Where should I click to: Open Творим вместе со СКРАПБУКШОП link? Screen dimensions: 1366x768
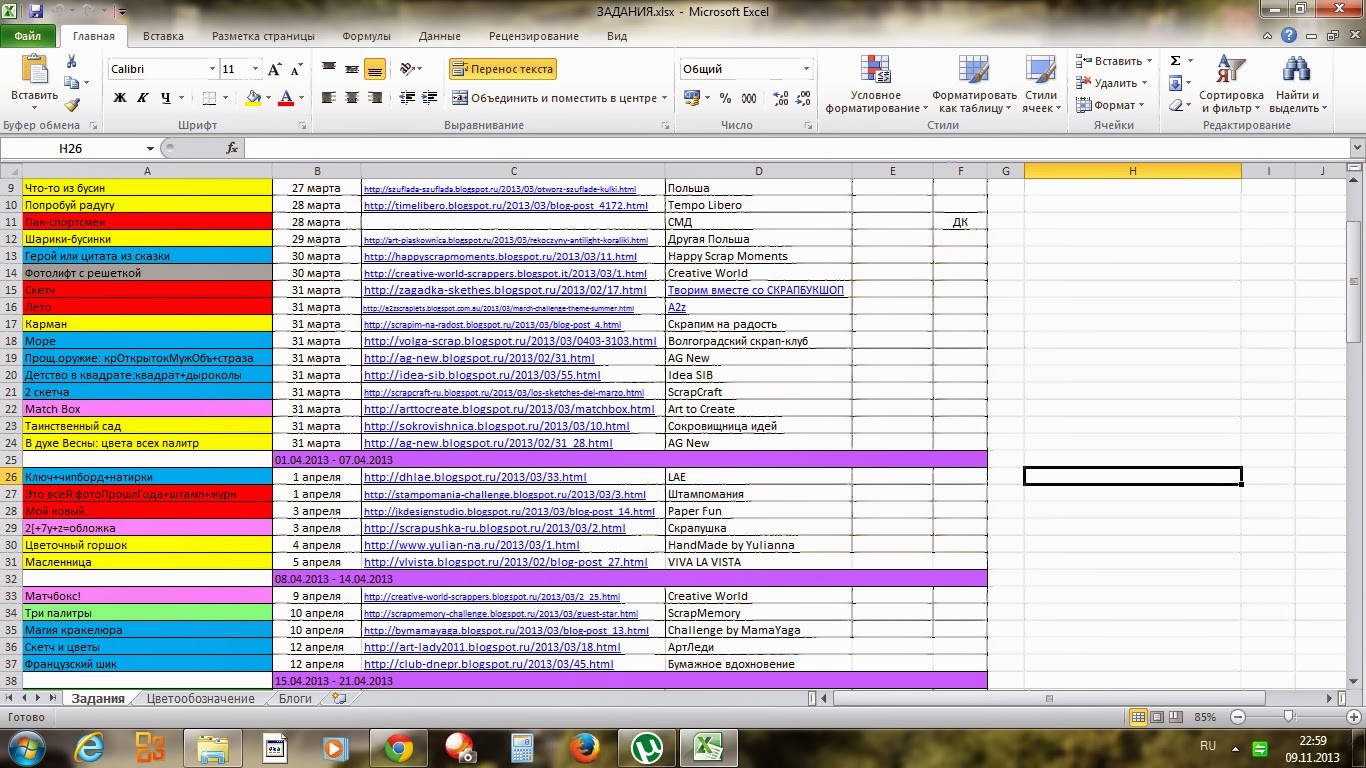coord(756,290)
